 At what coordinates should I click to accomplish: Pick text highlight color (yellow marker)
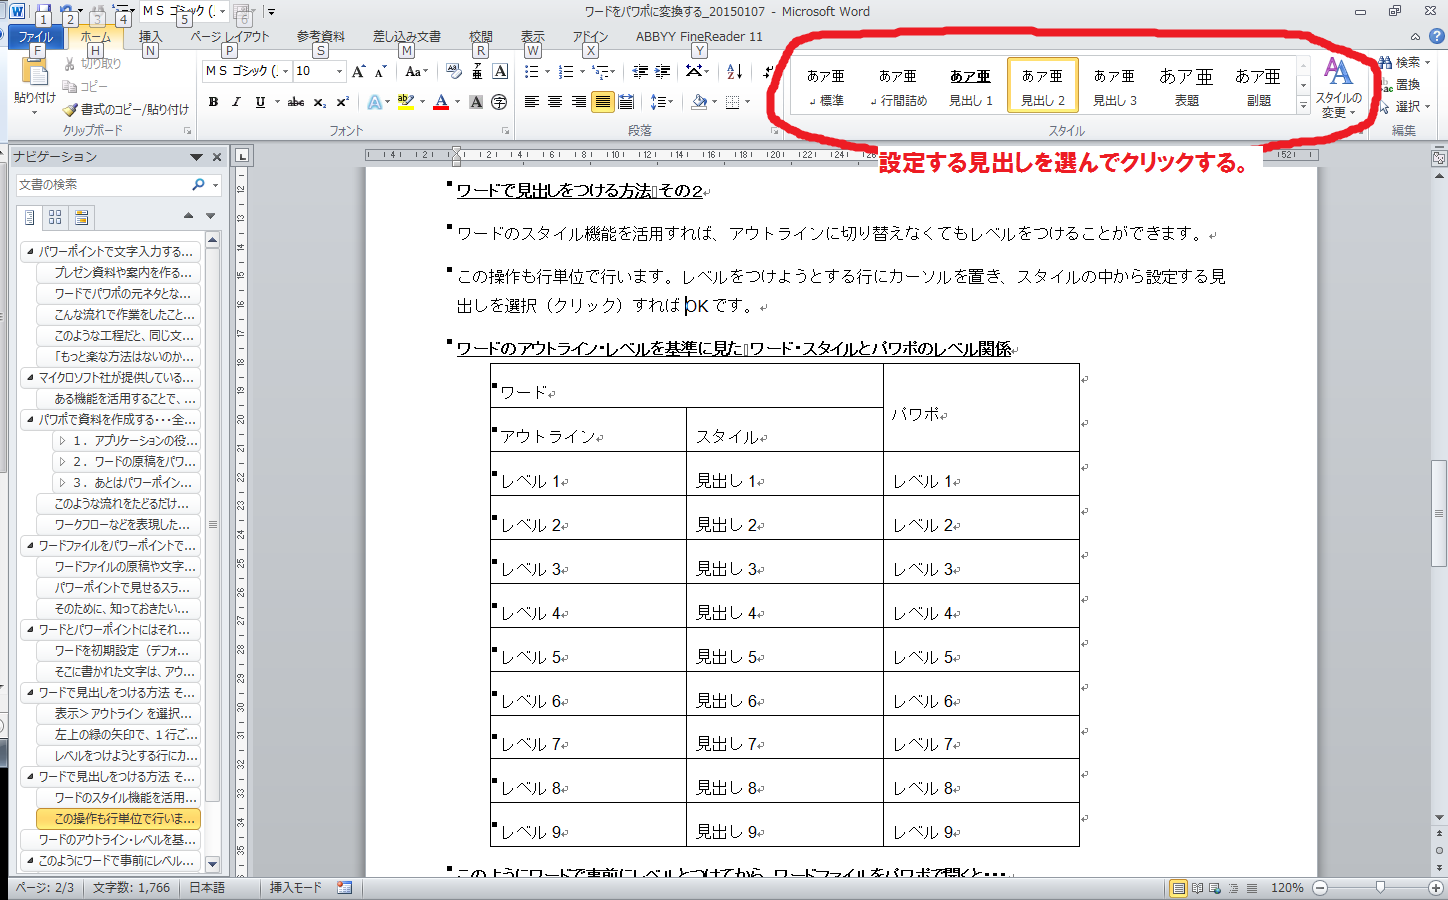(x=405, y=102)
